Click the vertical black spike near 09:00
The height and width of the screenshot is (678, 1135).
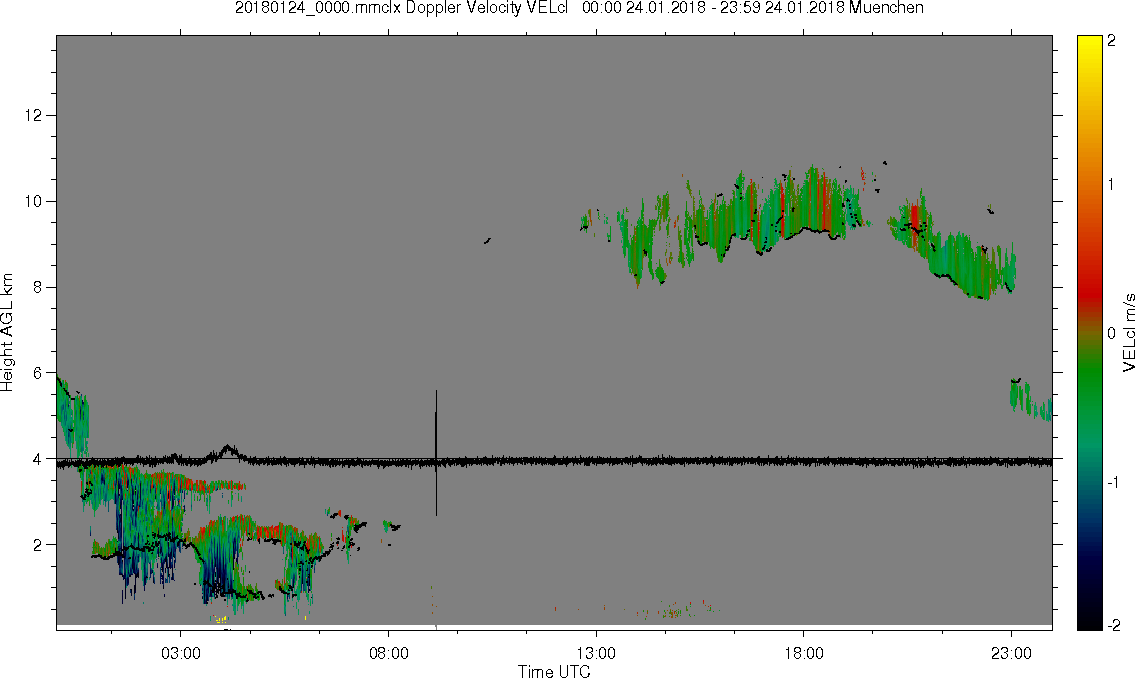[x=436, y=452]
